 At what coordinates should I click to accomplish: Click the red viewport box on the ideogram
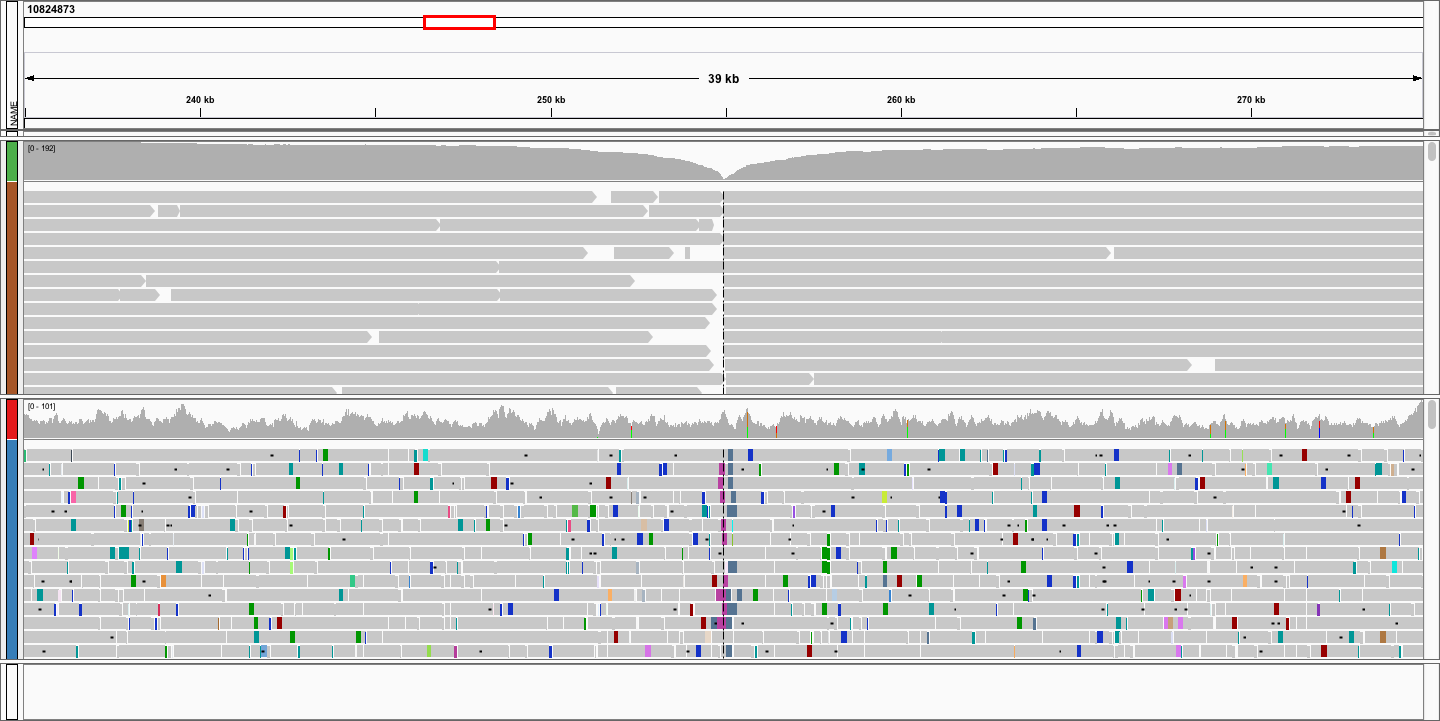(x=459, y=22)
